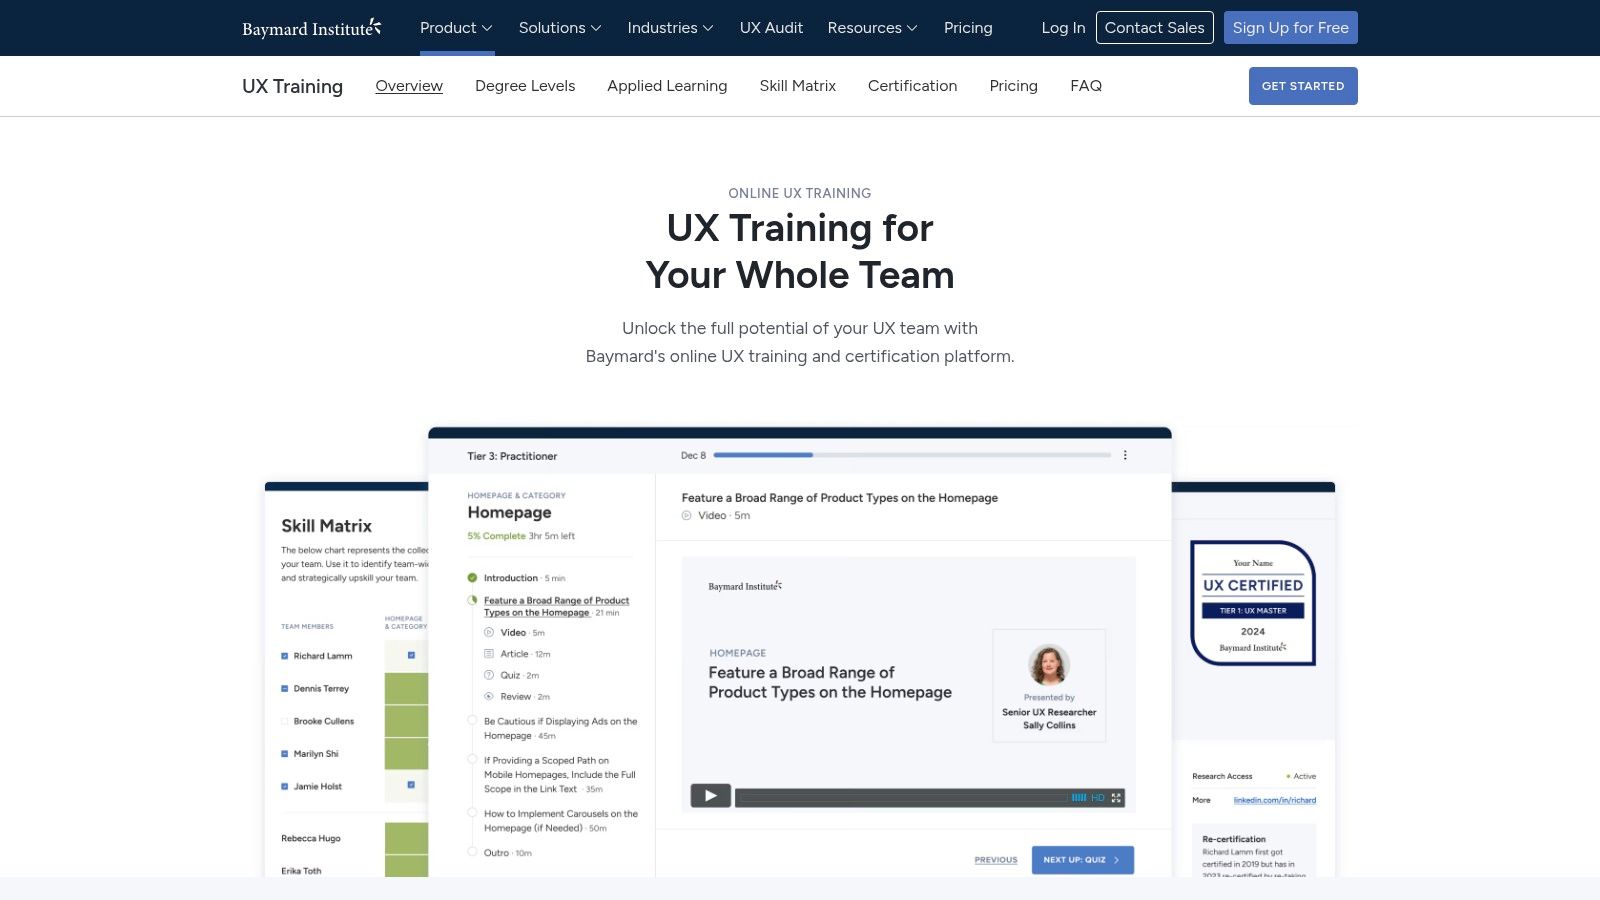Click the Baymard Institute logo
1600x900 pixels.
(x=311, y=28)
